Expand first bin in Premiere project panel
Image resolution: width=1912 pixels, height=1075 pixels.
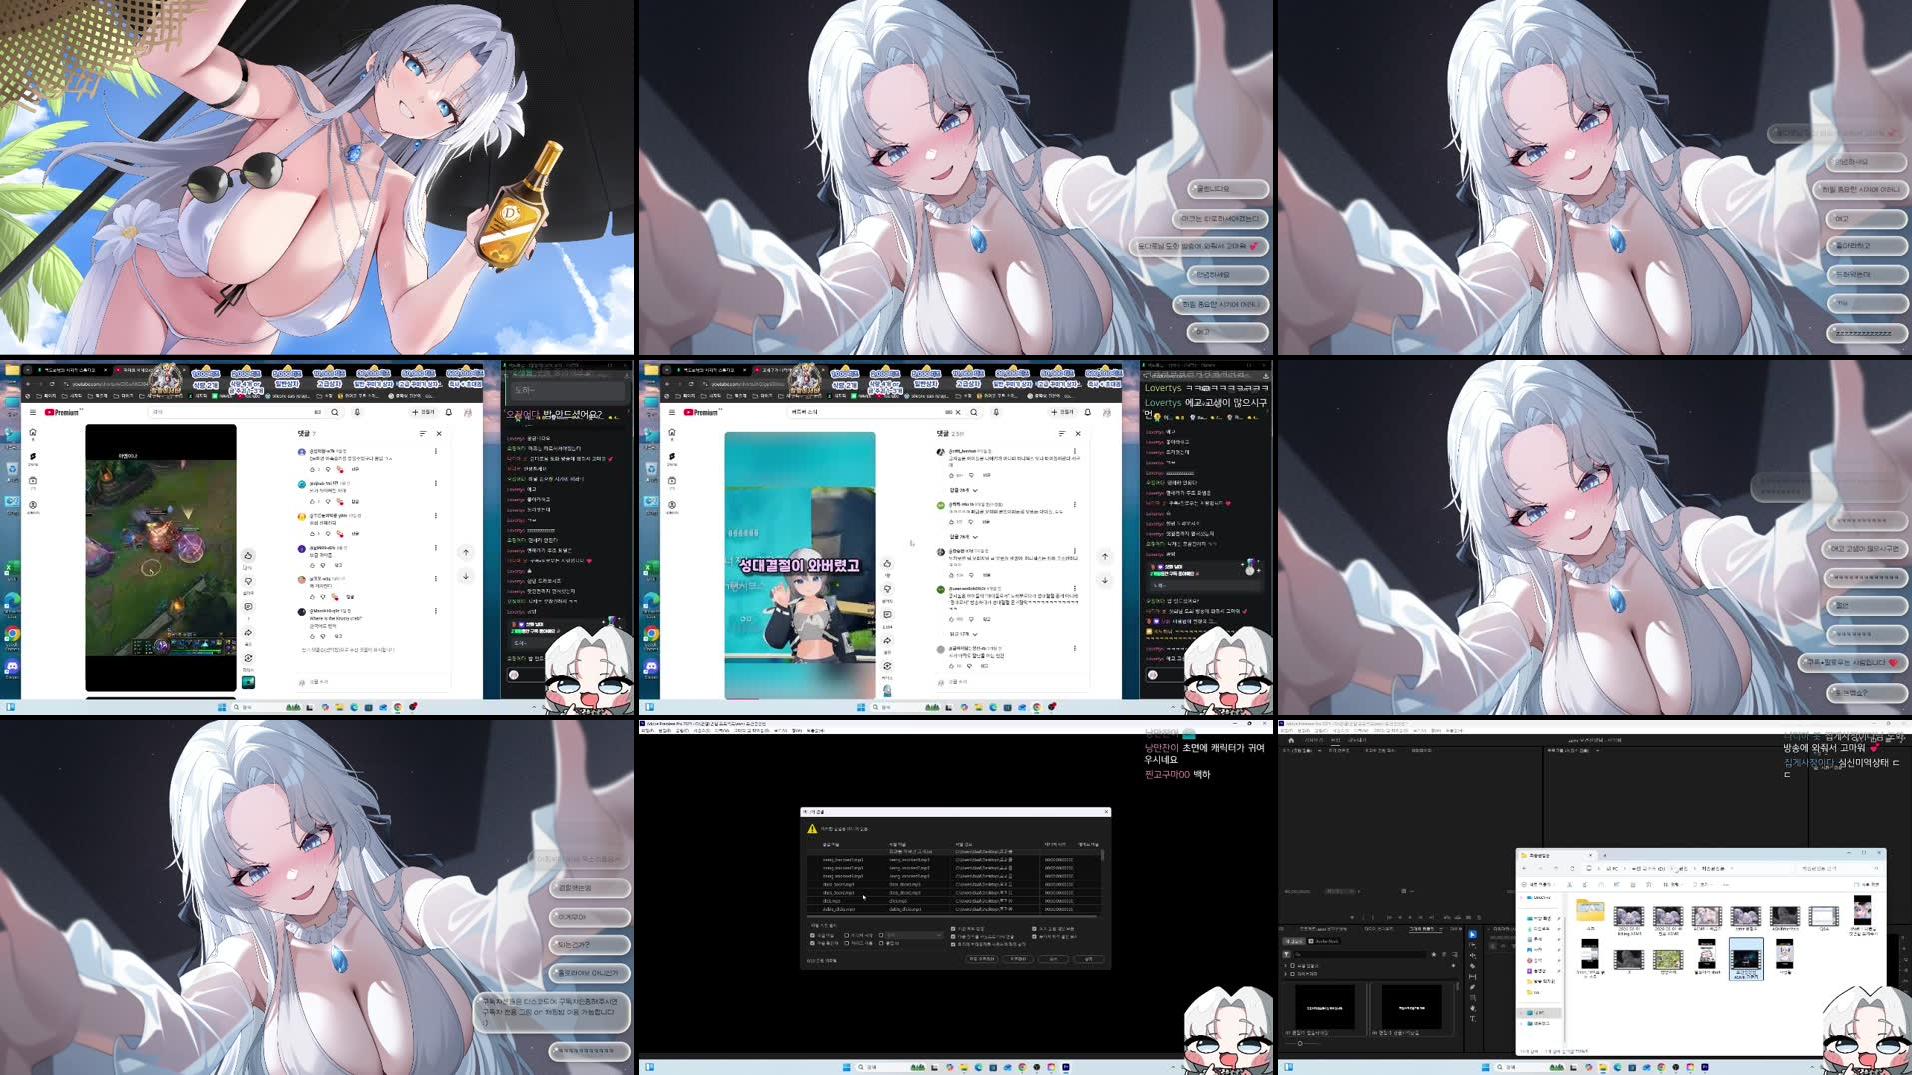tap(1286, 966)
